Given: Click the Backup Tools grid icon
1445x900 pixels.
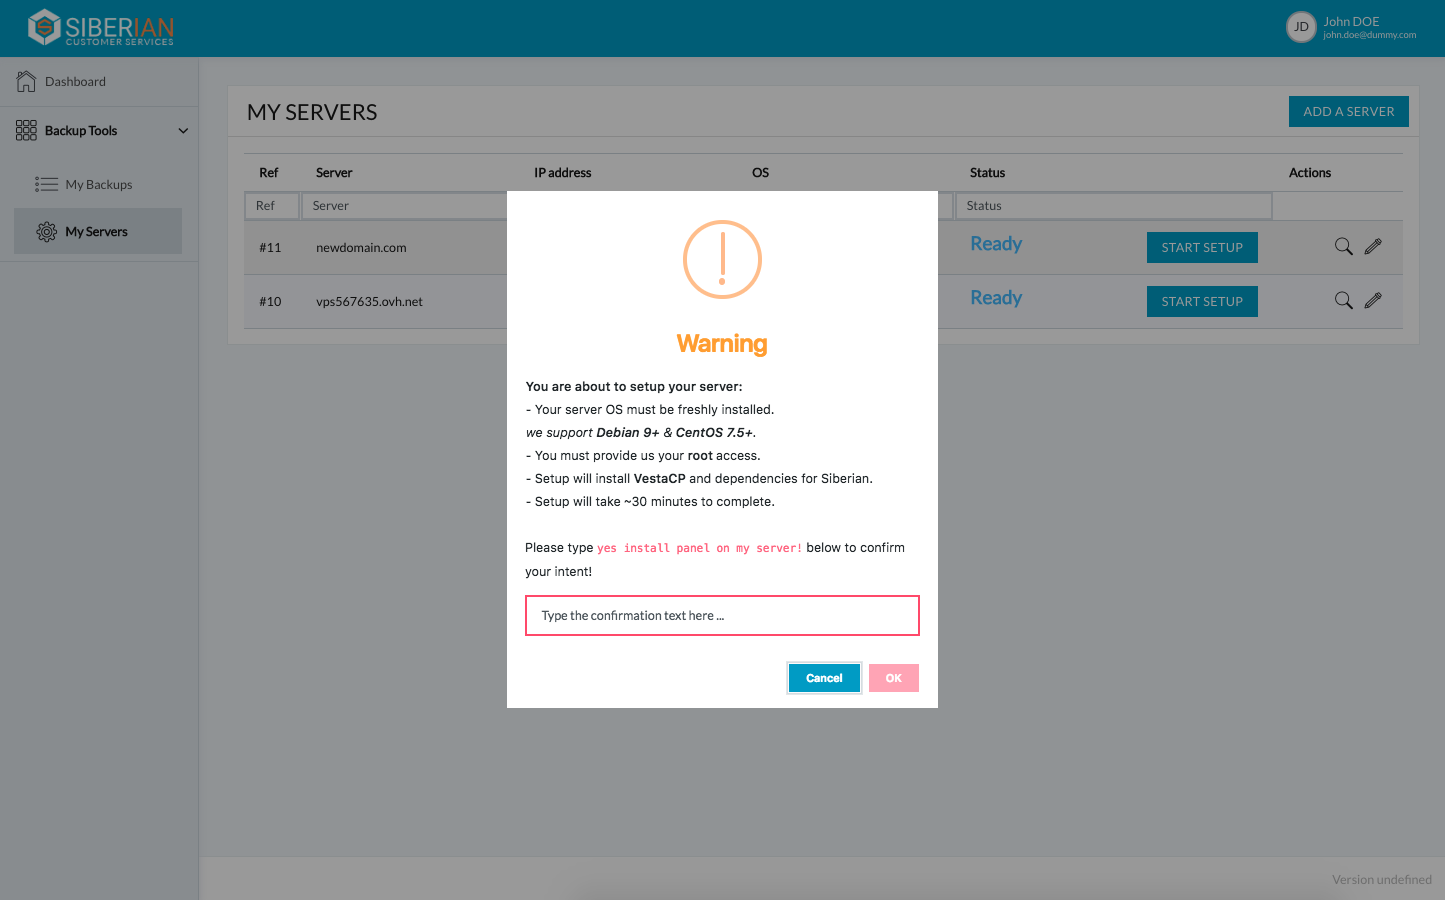Looking at the screenshot, I should click(26, 131).
